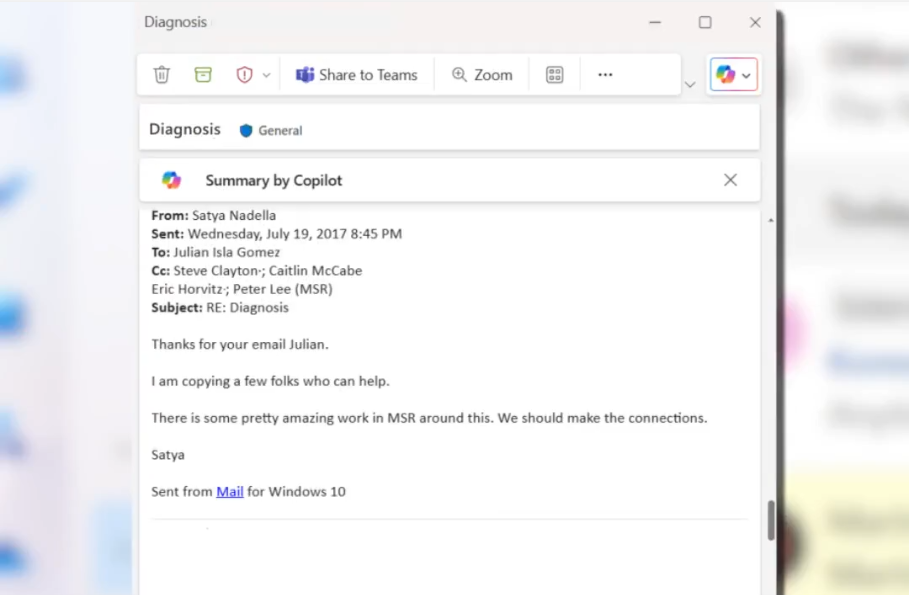909x595 pixels.
Task: Click Cc name Caitlin McCabe
Action: [315, 271]
